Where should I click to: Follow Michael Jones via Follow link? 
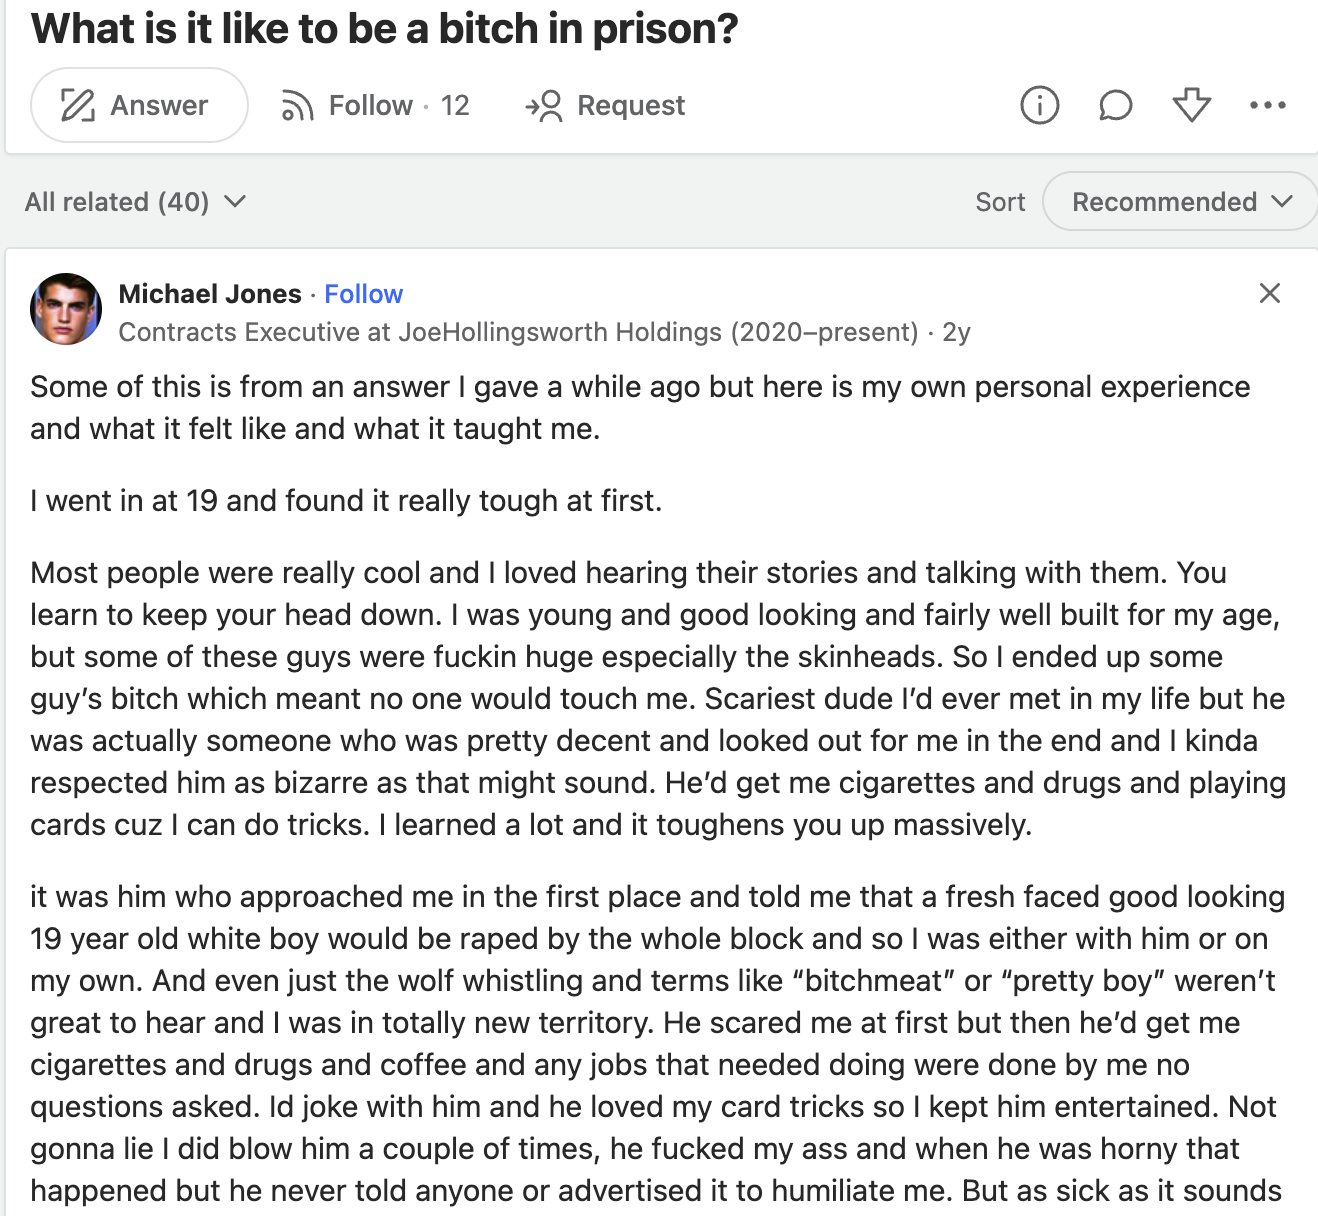(x=363, y=294)
